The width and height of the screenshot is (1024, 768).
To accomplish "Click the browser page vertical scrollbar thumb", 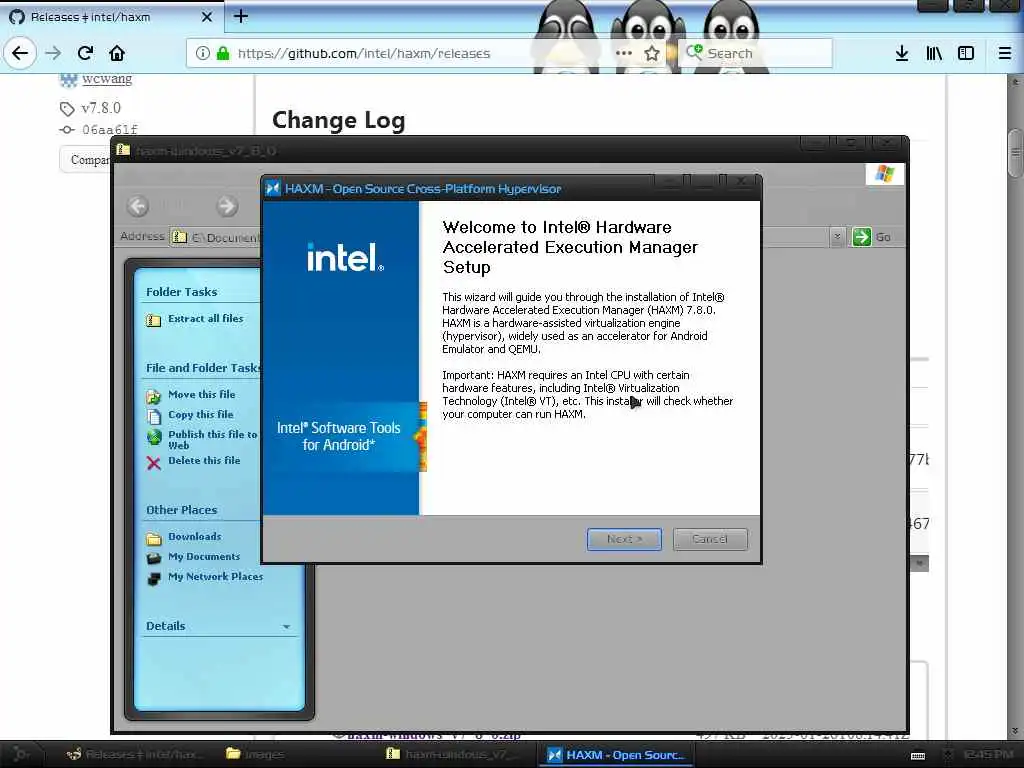I will pyautogui.click(x=1015, y=153).
